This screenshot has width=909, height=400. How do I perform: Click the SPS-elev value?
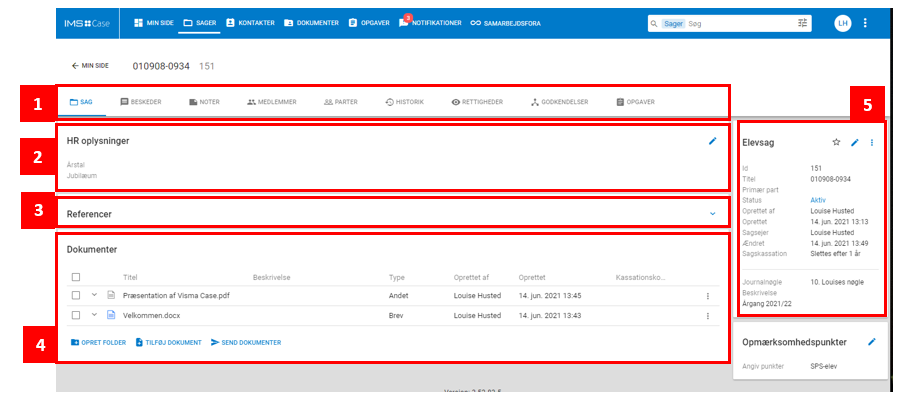824,367
